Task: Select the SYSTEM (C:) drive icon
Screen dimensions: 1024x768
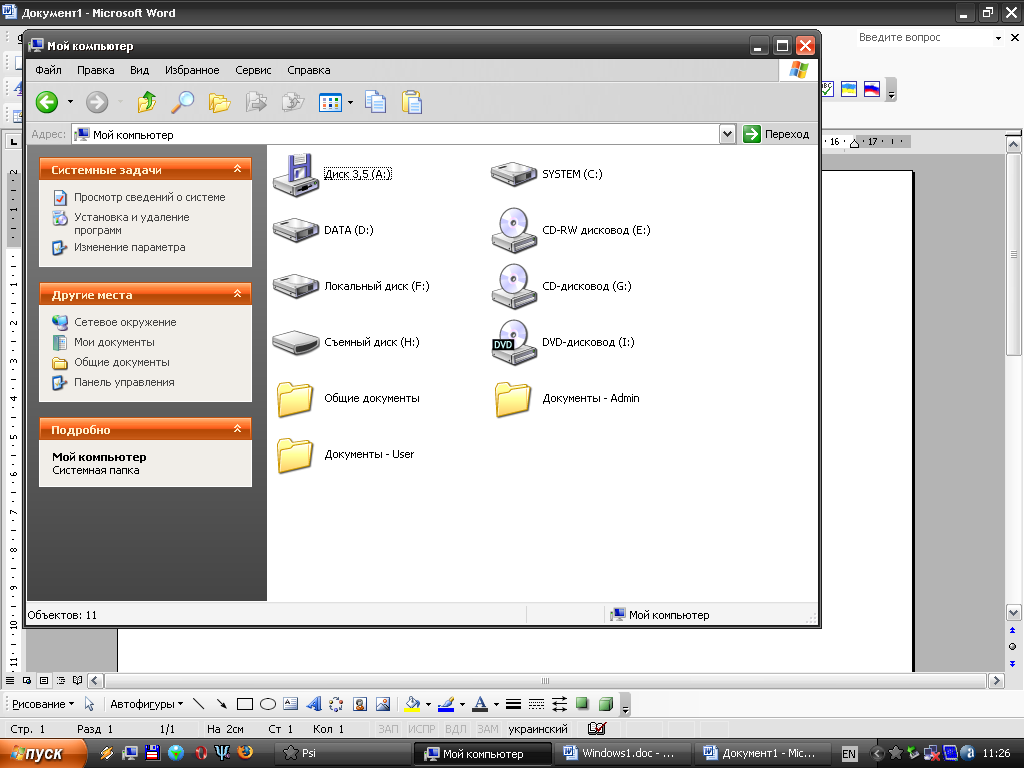Action: pyautogui.click(x=514, y=174)
